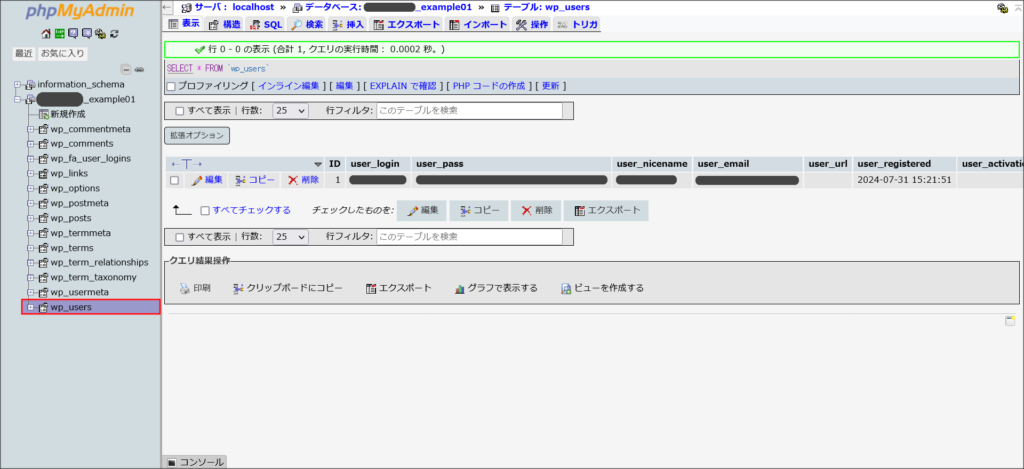Expand the wp_termmeta table node
Image resolution: width=1024 pixels, height=469 pixels.
tap(30, 233)
